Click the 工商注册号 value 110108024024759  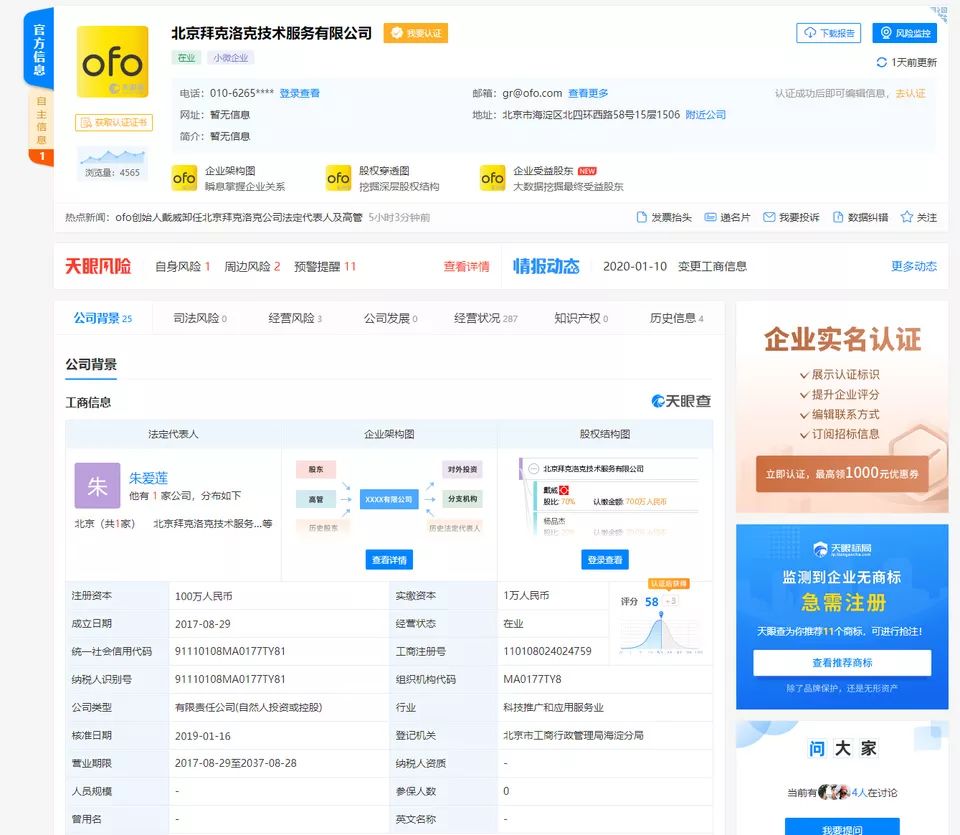coord(547,651)
